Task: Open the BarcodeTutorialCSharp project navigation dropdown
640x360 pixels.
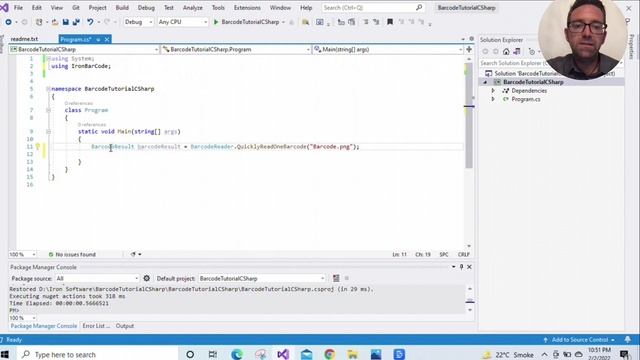Action: click(x=84, y=49)
